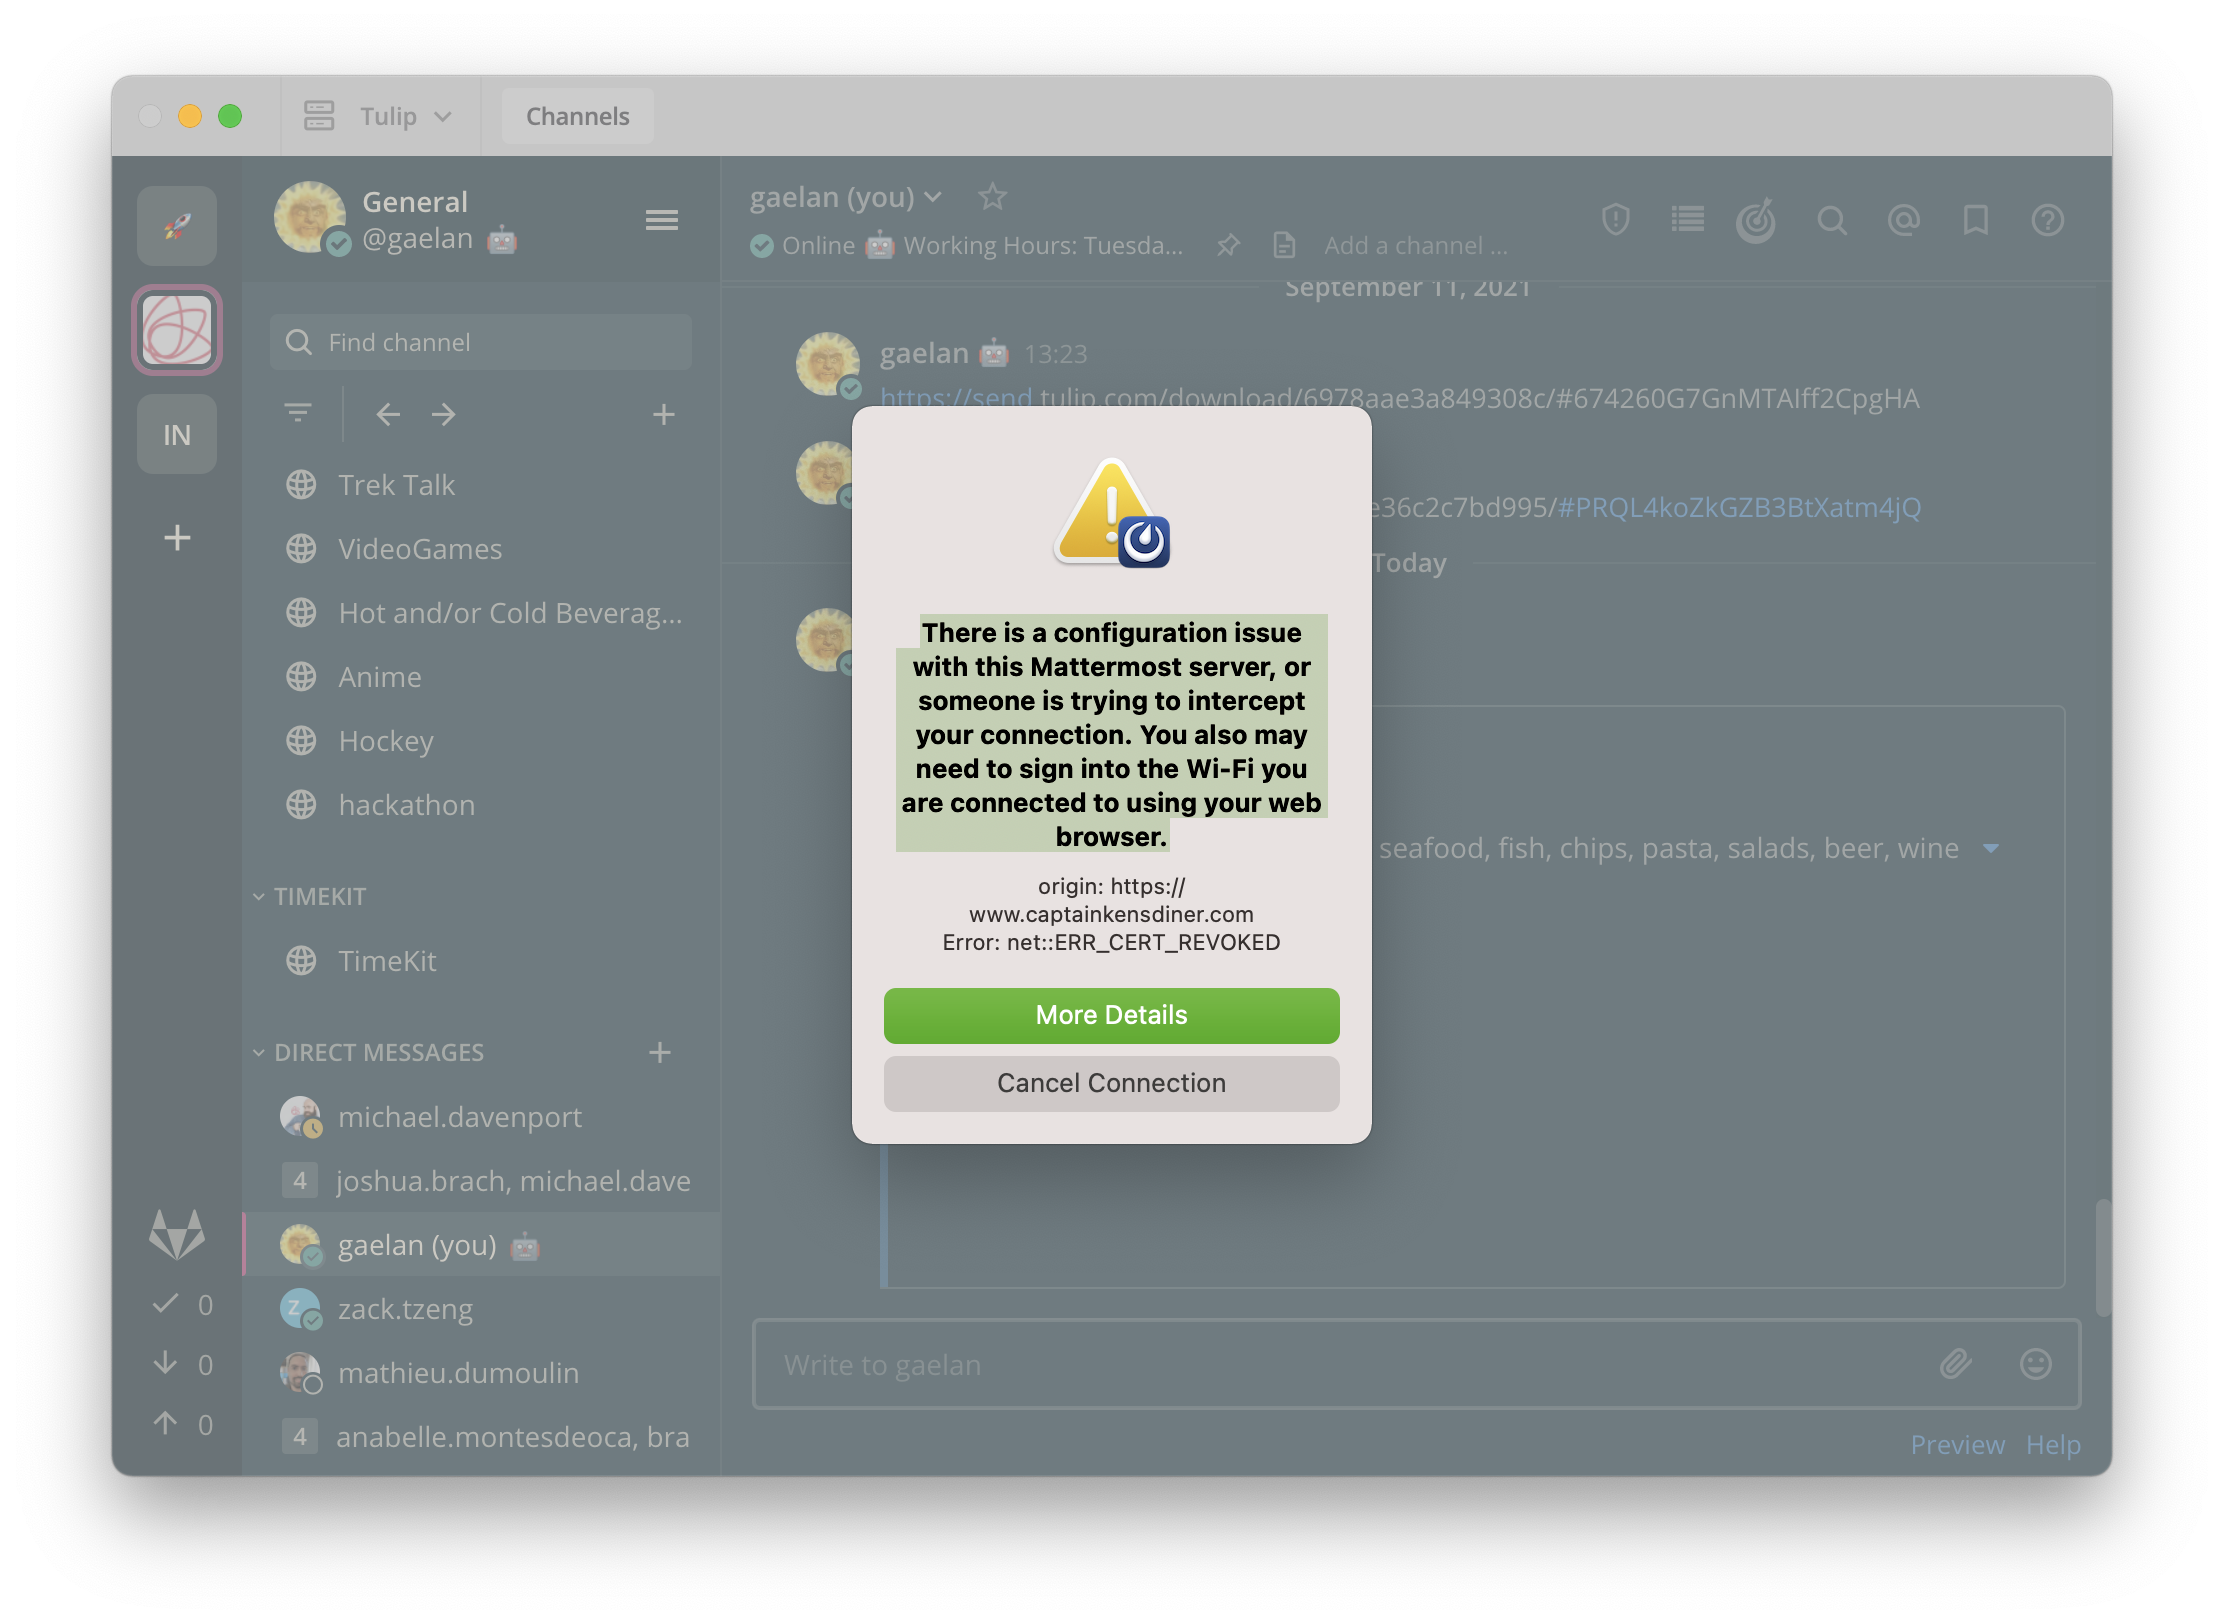This screenshot has height=1624, width=2224.
Task: Toggle the channel filter above the channel list
Action: coord(298,413)
